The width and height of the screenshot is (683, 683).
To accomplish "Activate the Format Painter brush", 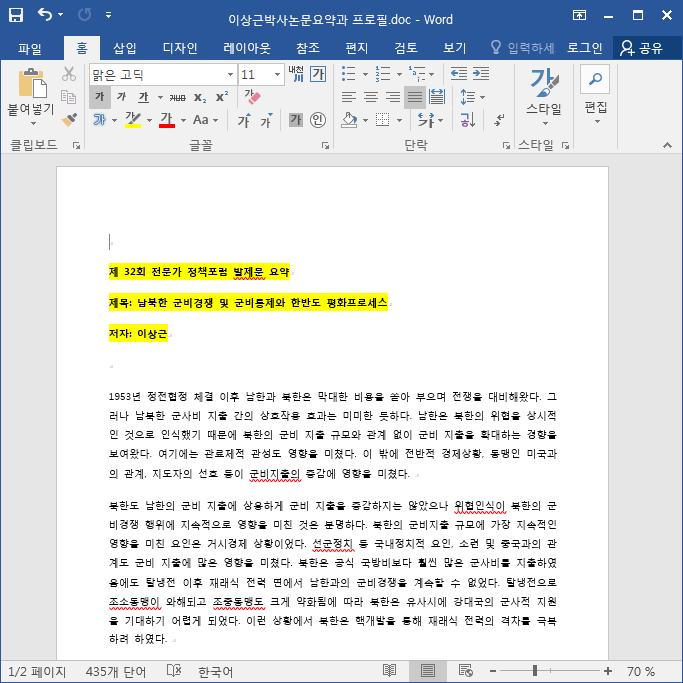I will pos(68,119).
